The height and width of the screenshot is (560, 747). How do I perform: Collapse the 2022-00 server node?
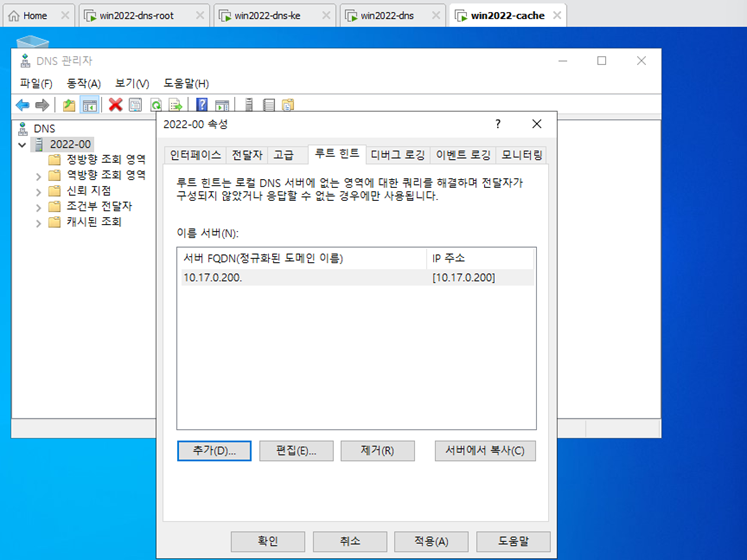[22, 144]
